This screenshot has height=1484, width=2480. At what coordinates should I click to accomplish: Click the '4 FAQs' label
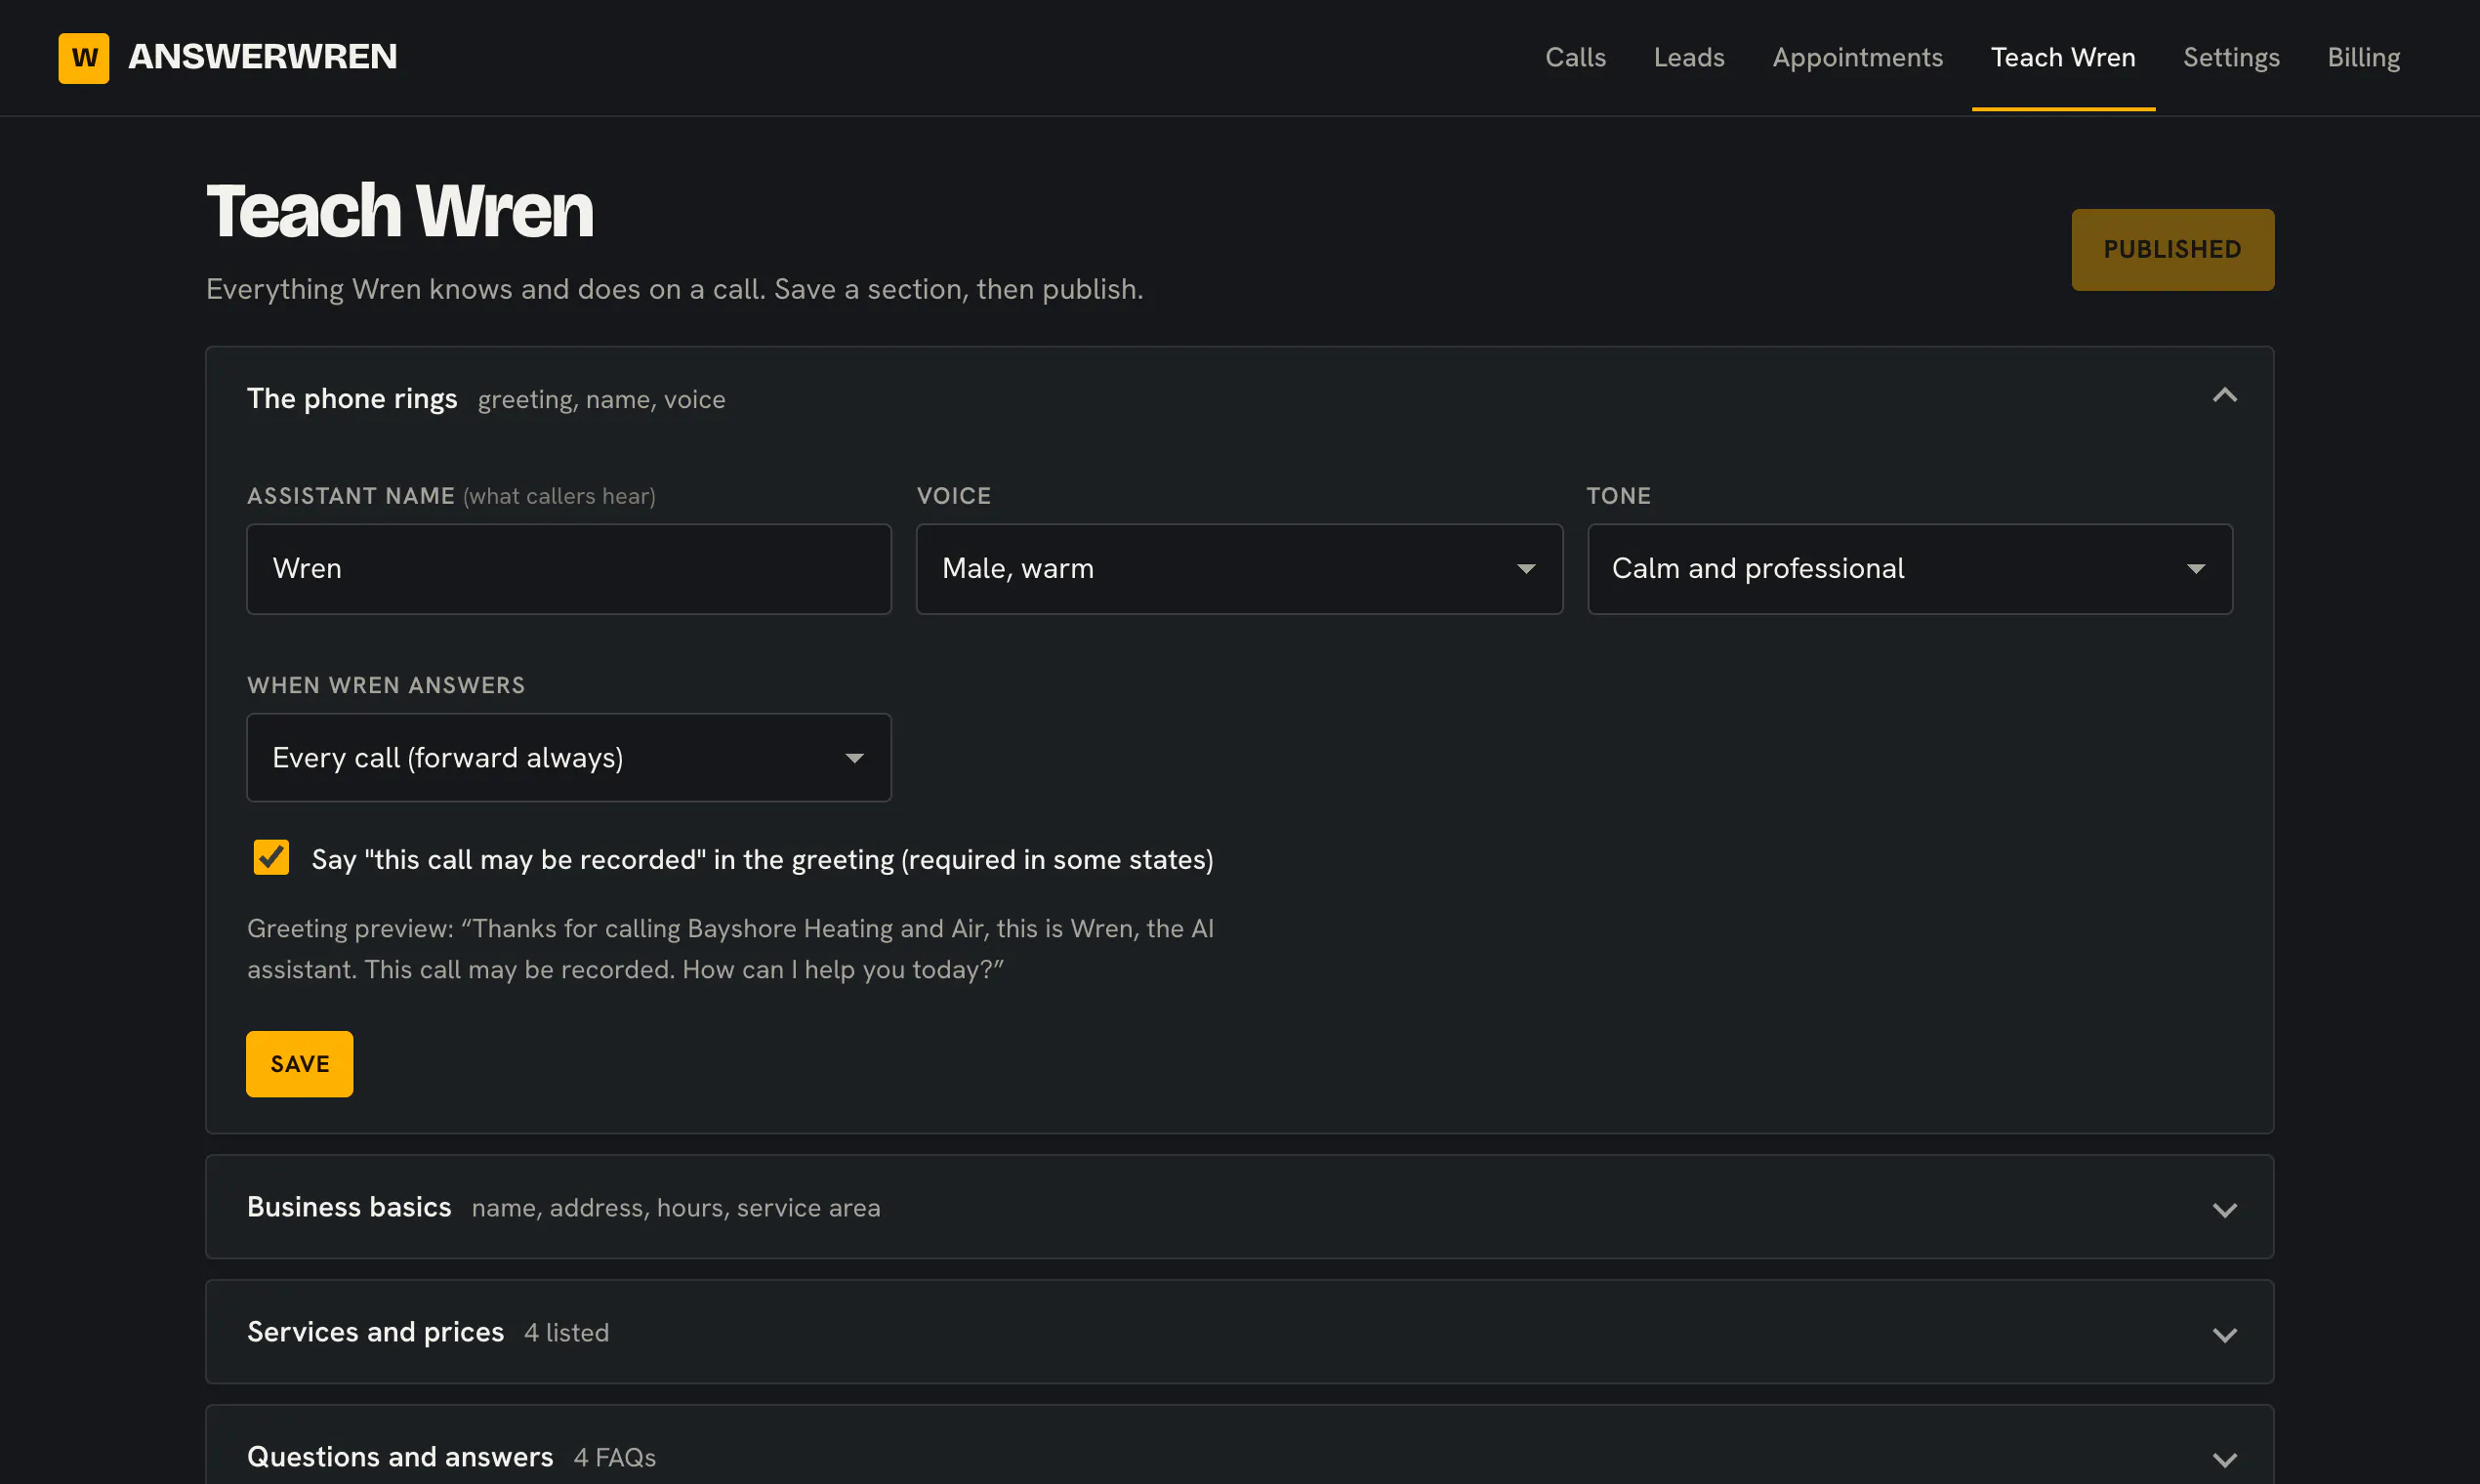614,1458
